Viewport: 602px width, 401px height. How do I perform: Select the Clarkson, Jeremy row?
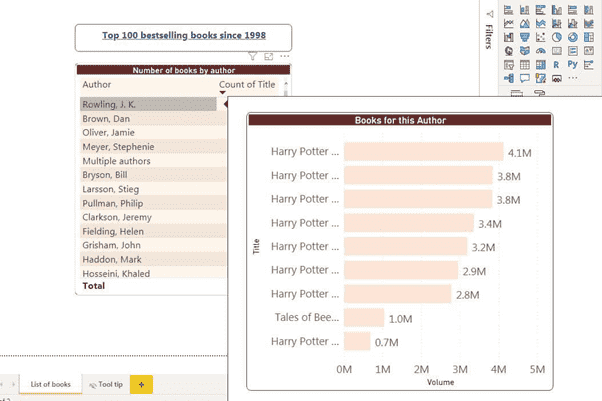[x=153, y=217]
